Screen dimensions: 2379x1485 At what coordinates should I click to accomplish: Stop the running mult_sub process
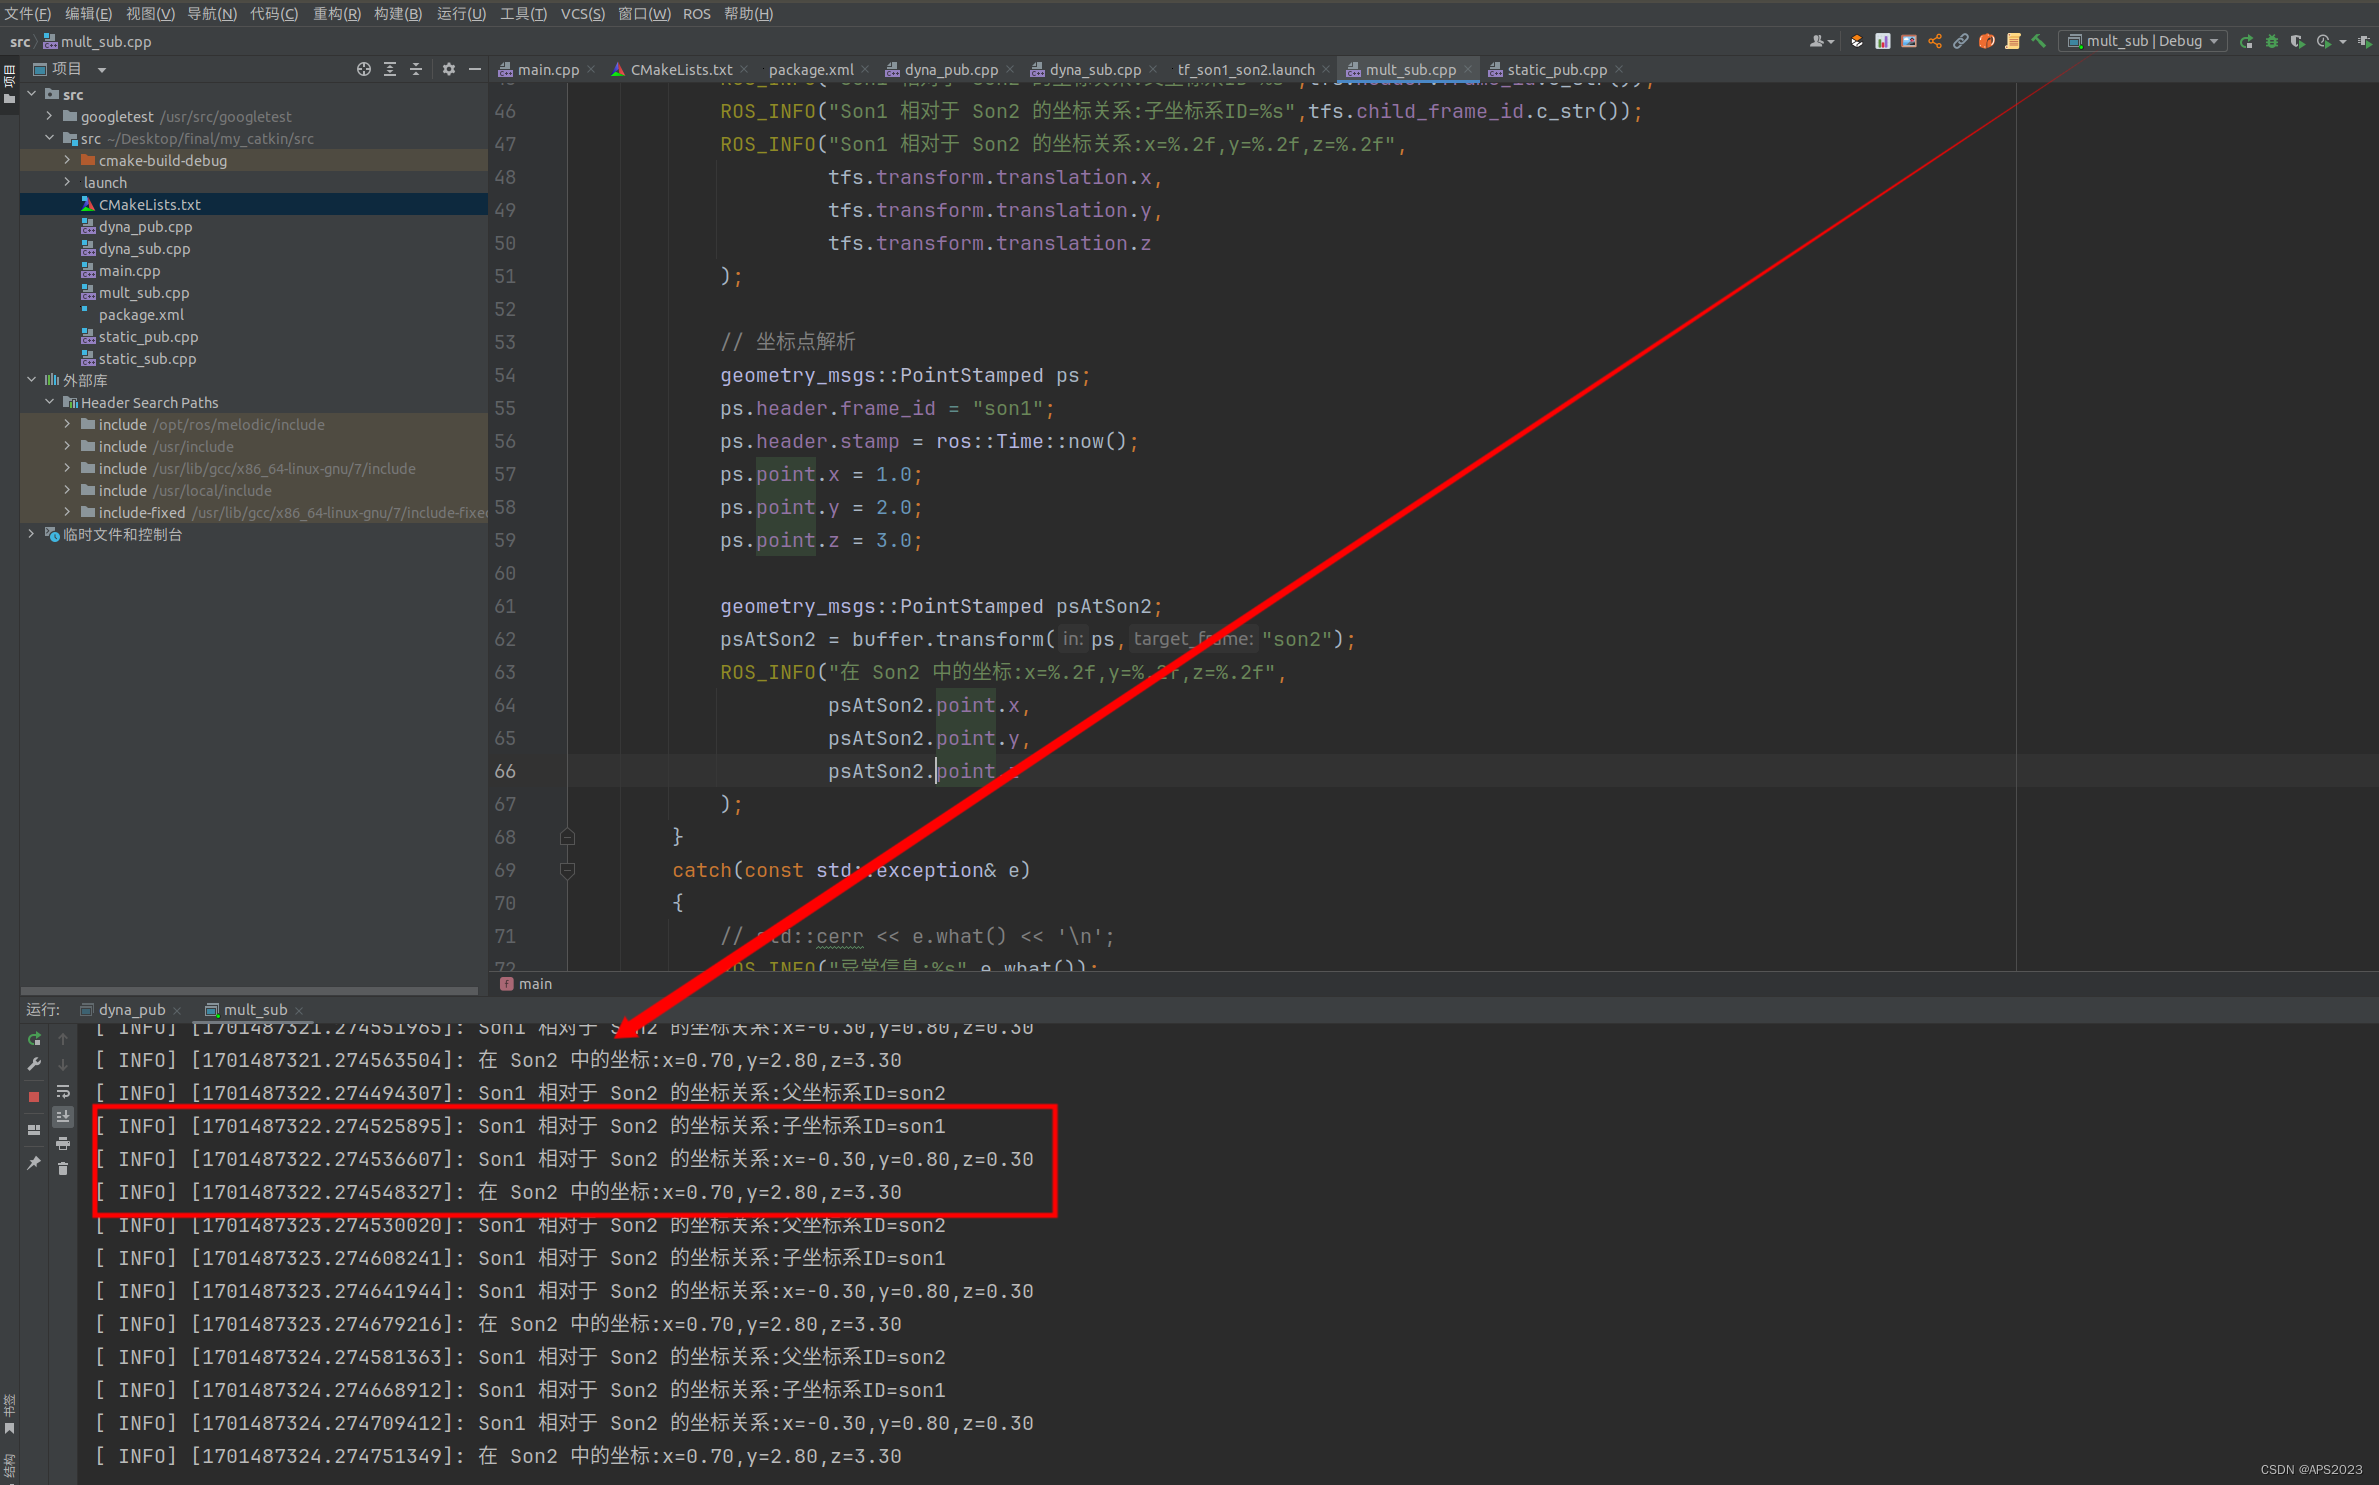coord(34,1097)
